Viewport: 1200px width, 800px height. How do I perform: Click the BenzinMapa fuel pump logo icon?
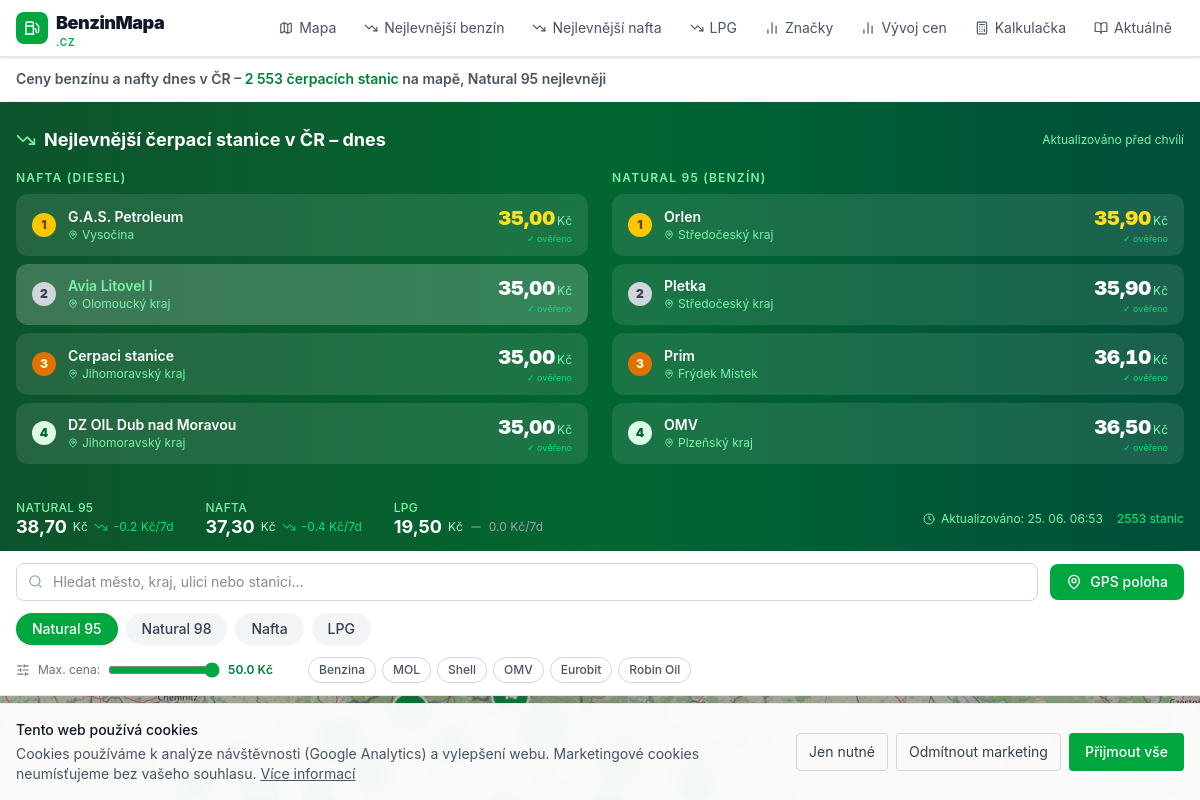pyautogui.click(x=32, y=28)
